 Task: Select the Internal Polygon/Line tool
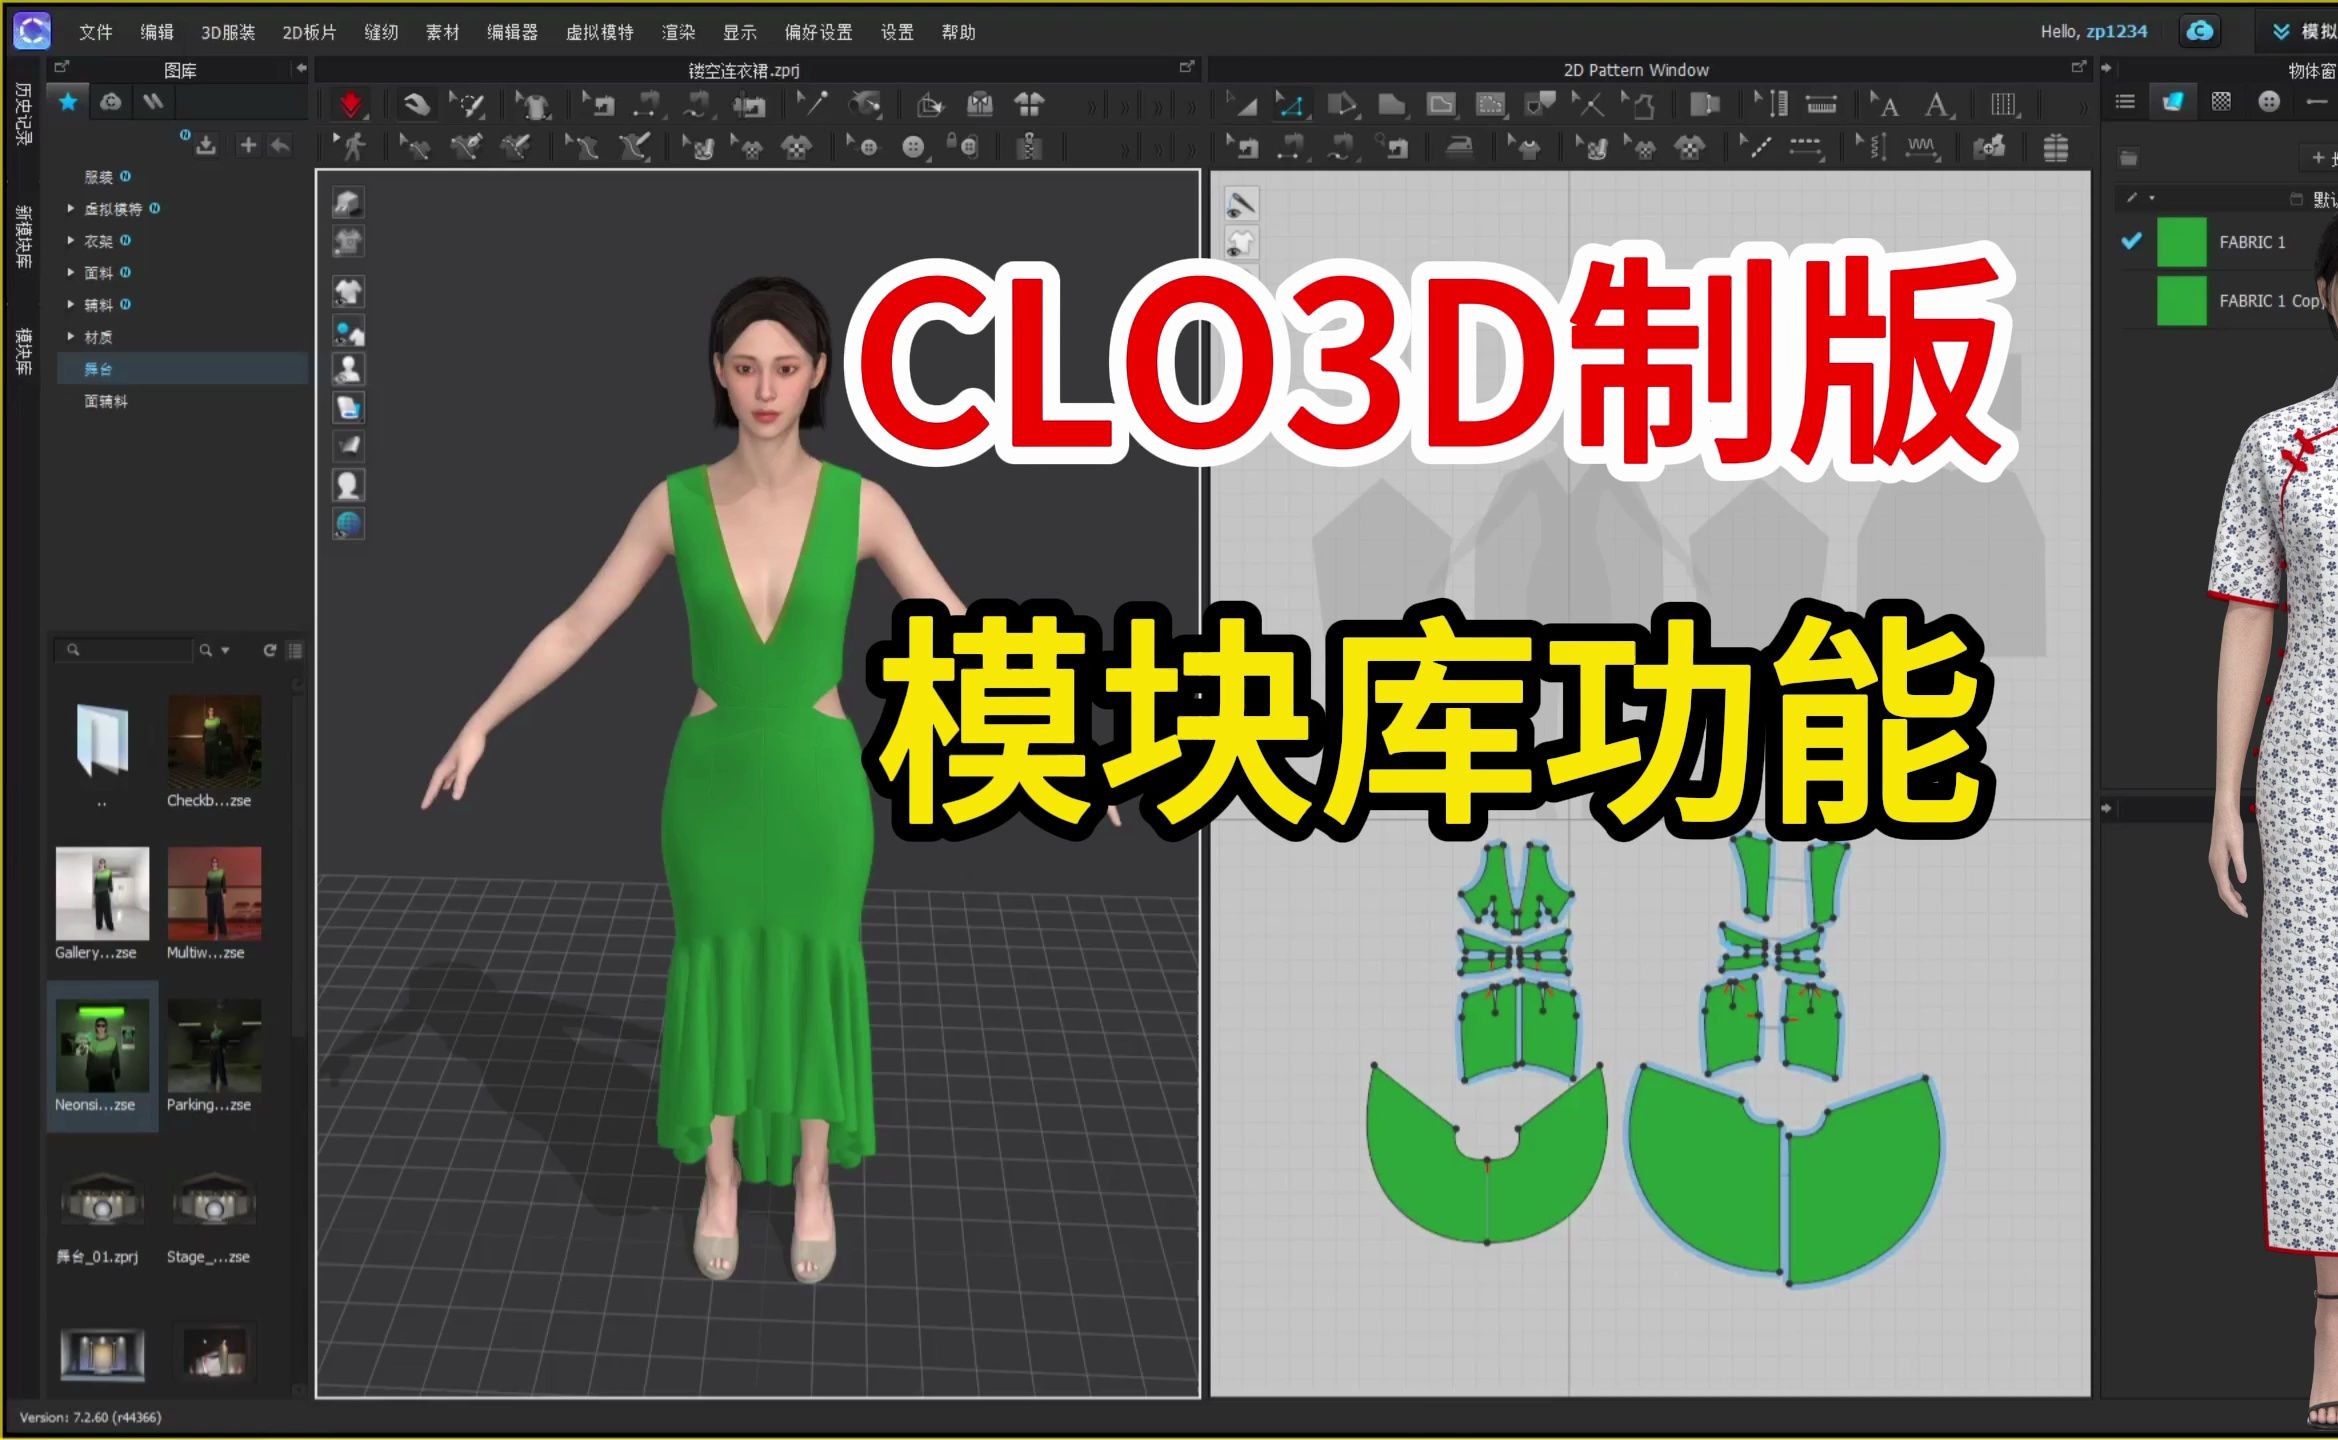(x=1441, y=105)
